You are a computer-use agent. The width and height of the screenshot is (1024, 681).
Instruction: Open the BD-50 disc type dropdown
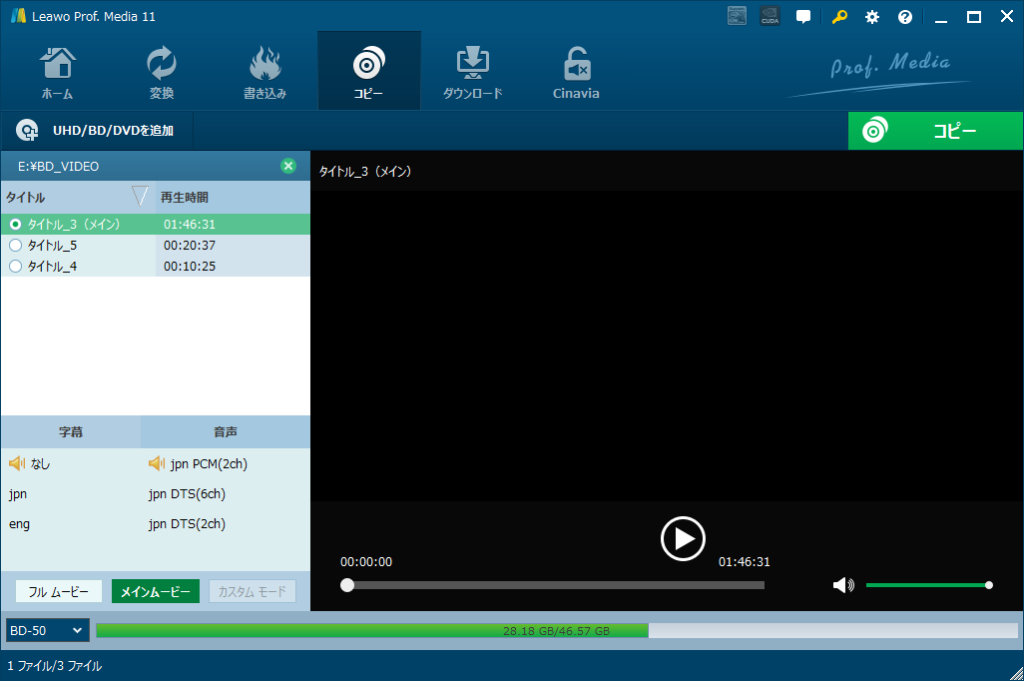pos(47,631)
